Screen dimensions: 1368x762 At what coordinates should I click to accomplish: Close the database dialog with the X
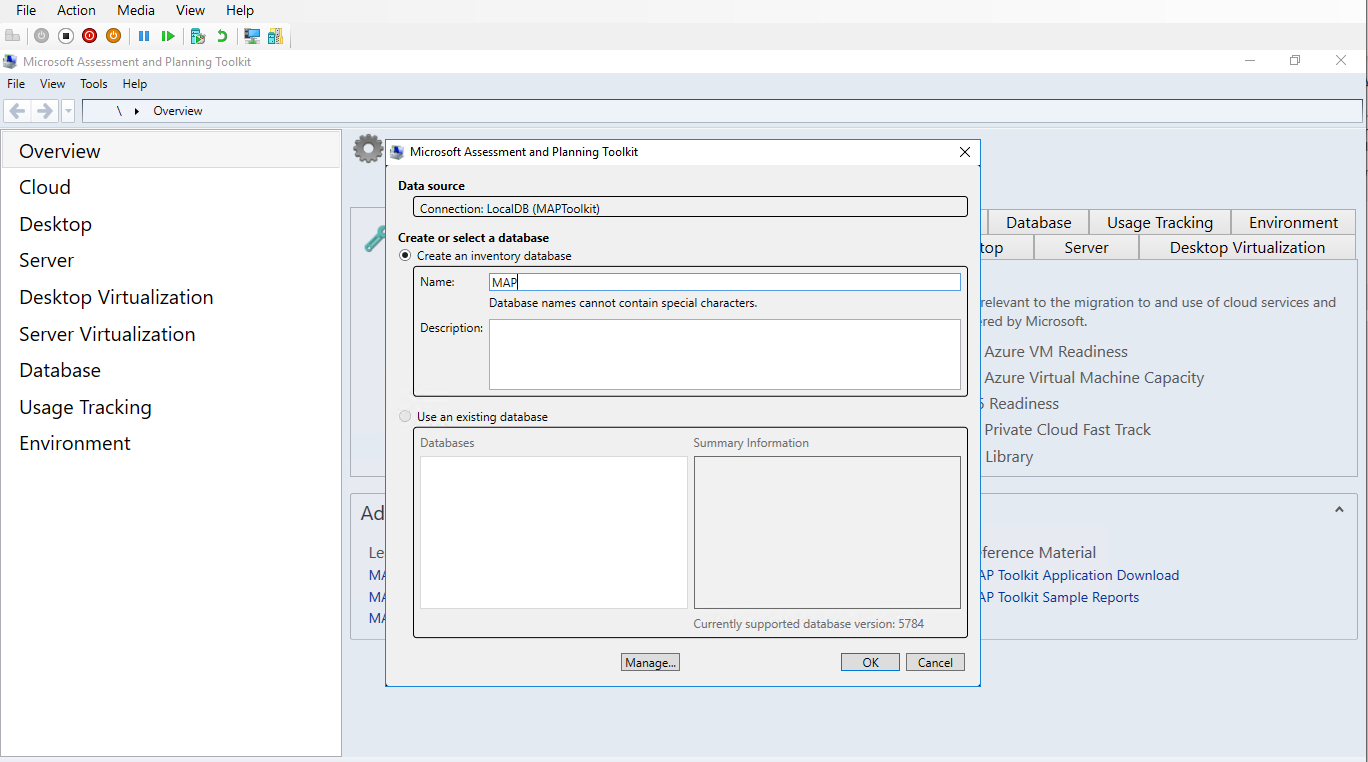(x=965, y=152)
